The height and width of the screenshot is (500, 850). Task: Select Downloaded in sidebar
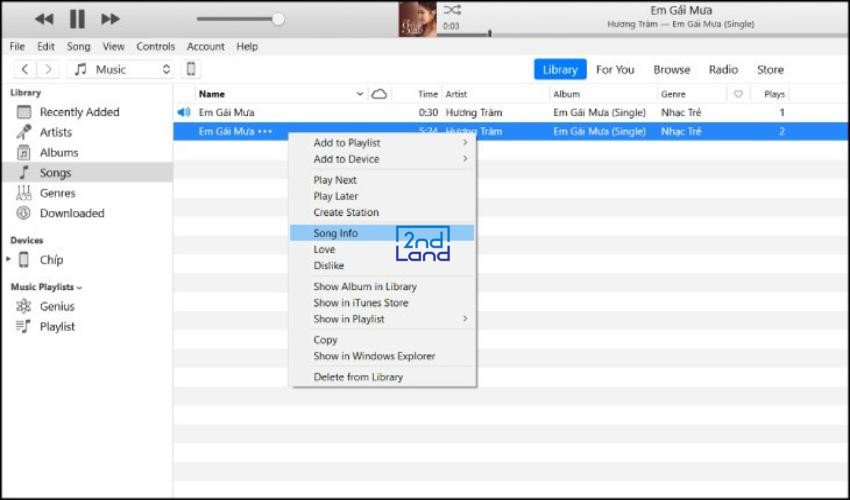[x=87, y=214]
